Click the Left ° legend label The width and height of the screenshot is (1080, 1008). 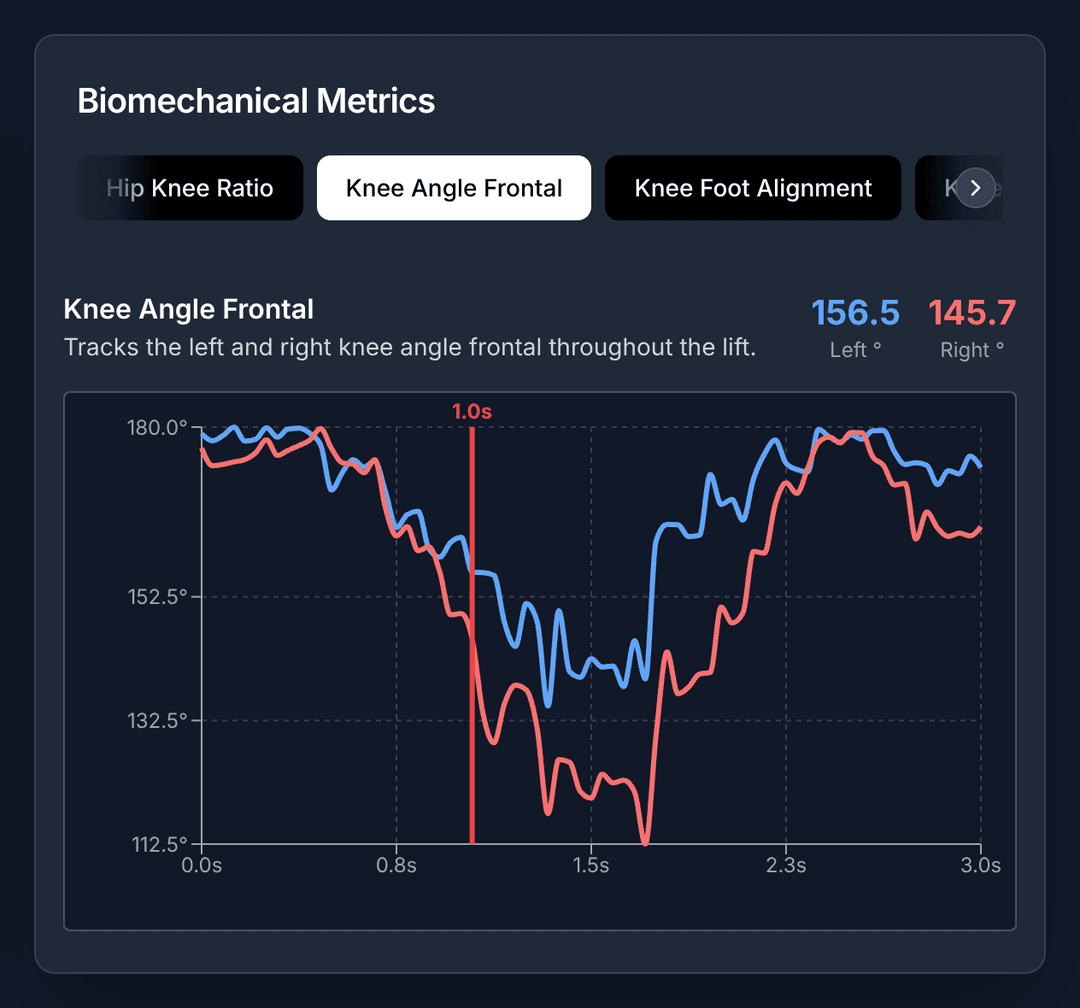[855, 350]
